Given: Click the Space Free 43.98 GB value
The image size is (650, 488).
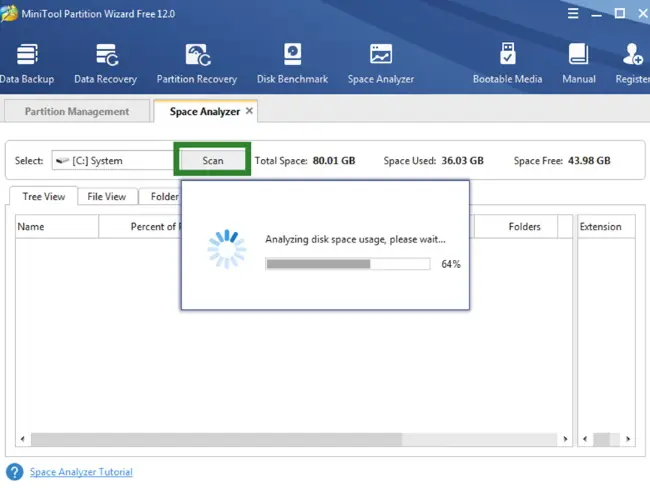Looking at the screenshot, I should tap(589, 160).
